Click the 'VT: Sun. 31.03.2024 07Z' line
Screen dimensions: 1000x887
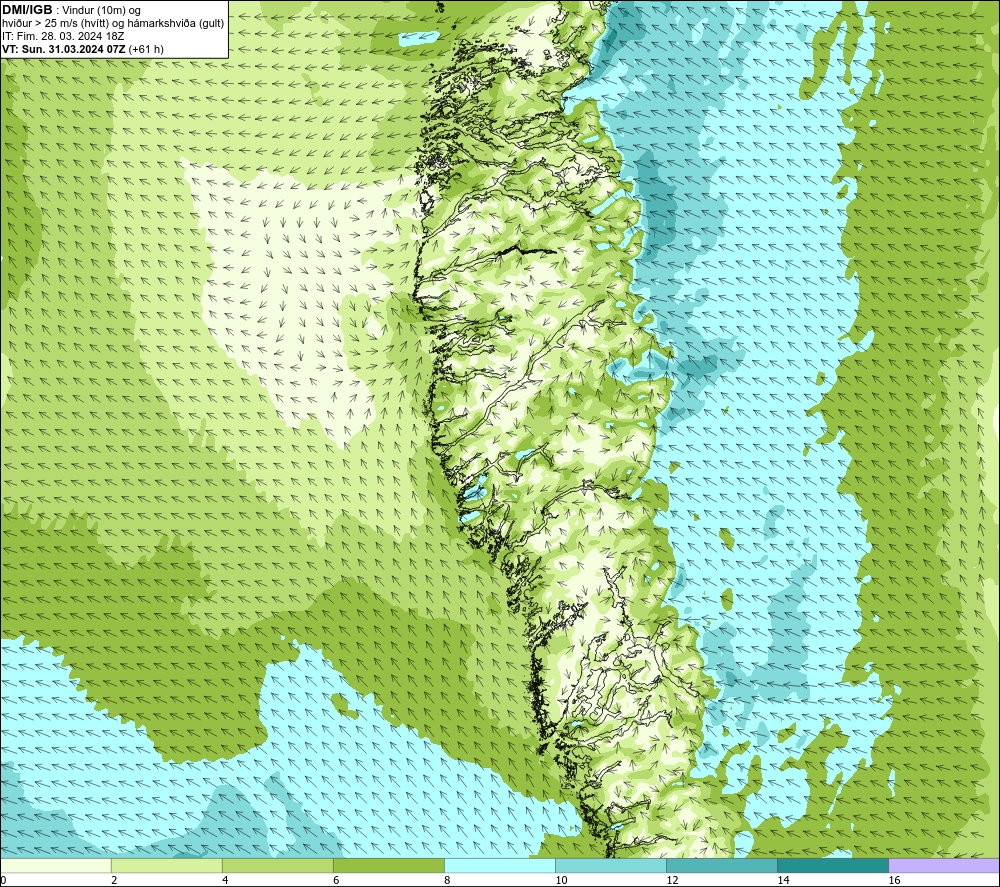click(x=64, y=49)
